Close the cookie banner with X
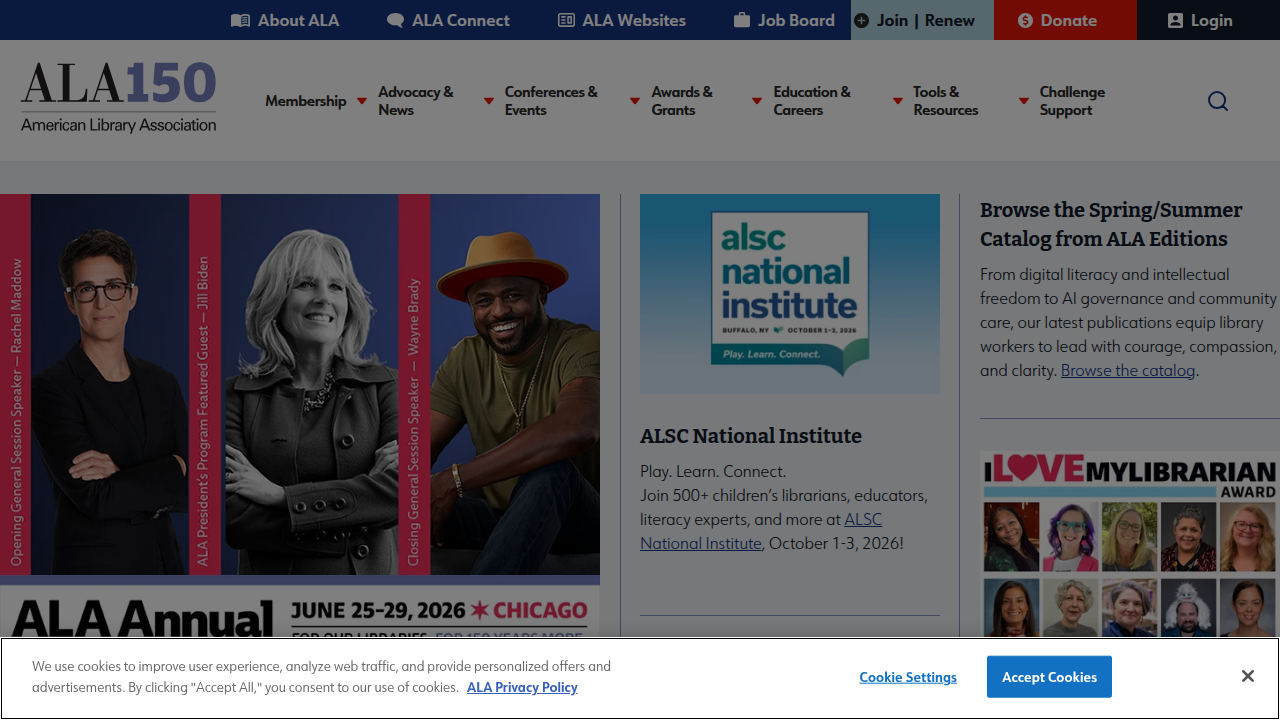 click(1248, 677)
